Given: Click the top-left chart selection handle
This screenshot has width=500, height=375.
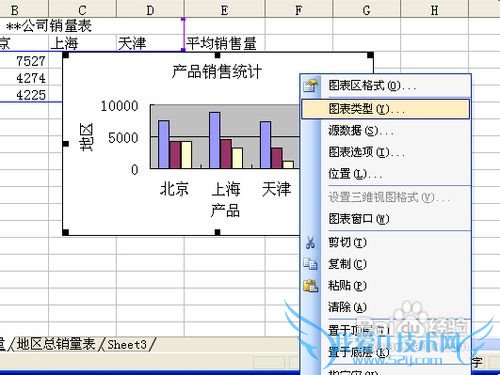Looking at the screenshot, I should [x=66, y=55].
